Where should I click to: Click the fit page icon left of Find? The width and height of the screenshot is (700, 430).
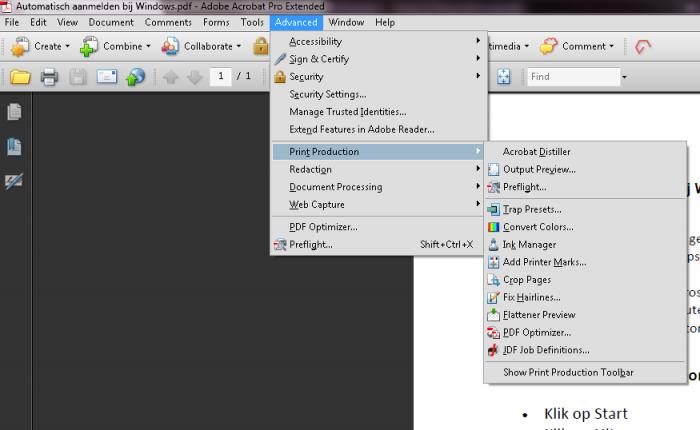click(x=504, y=77)
